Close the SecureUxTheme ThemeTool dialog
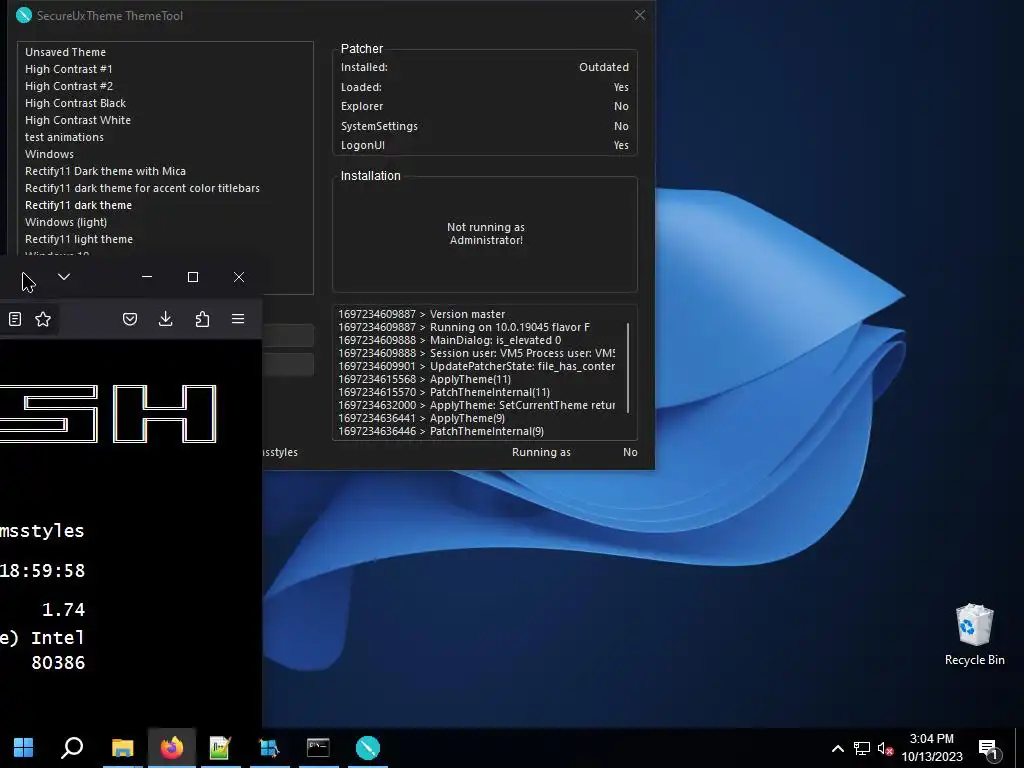Viewport: 1024px width, 768px height. point(640,15)
